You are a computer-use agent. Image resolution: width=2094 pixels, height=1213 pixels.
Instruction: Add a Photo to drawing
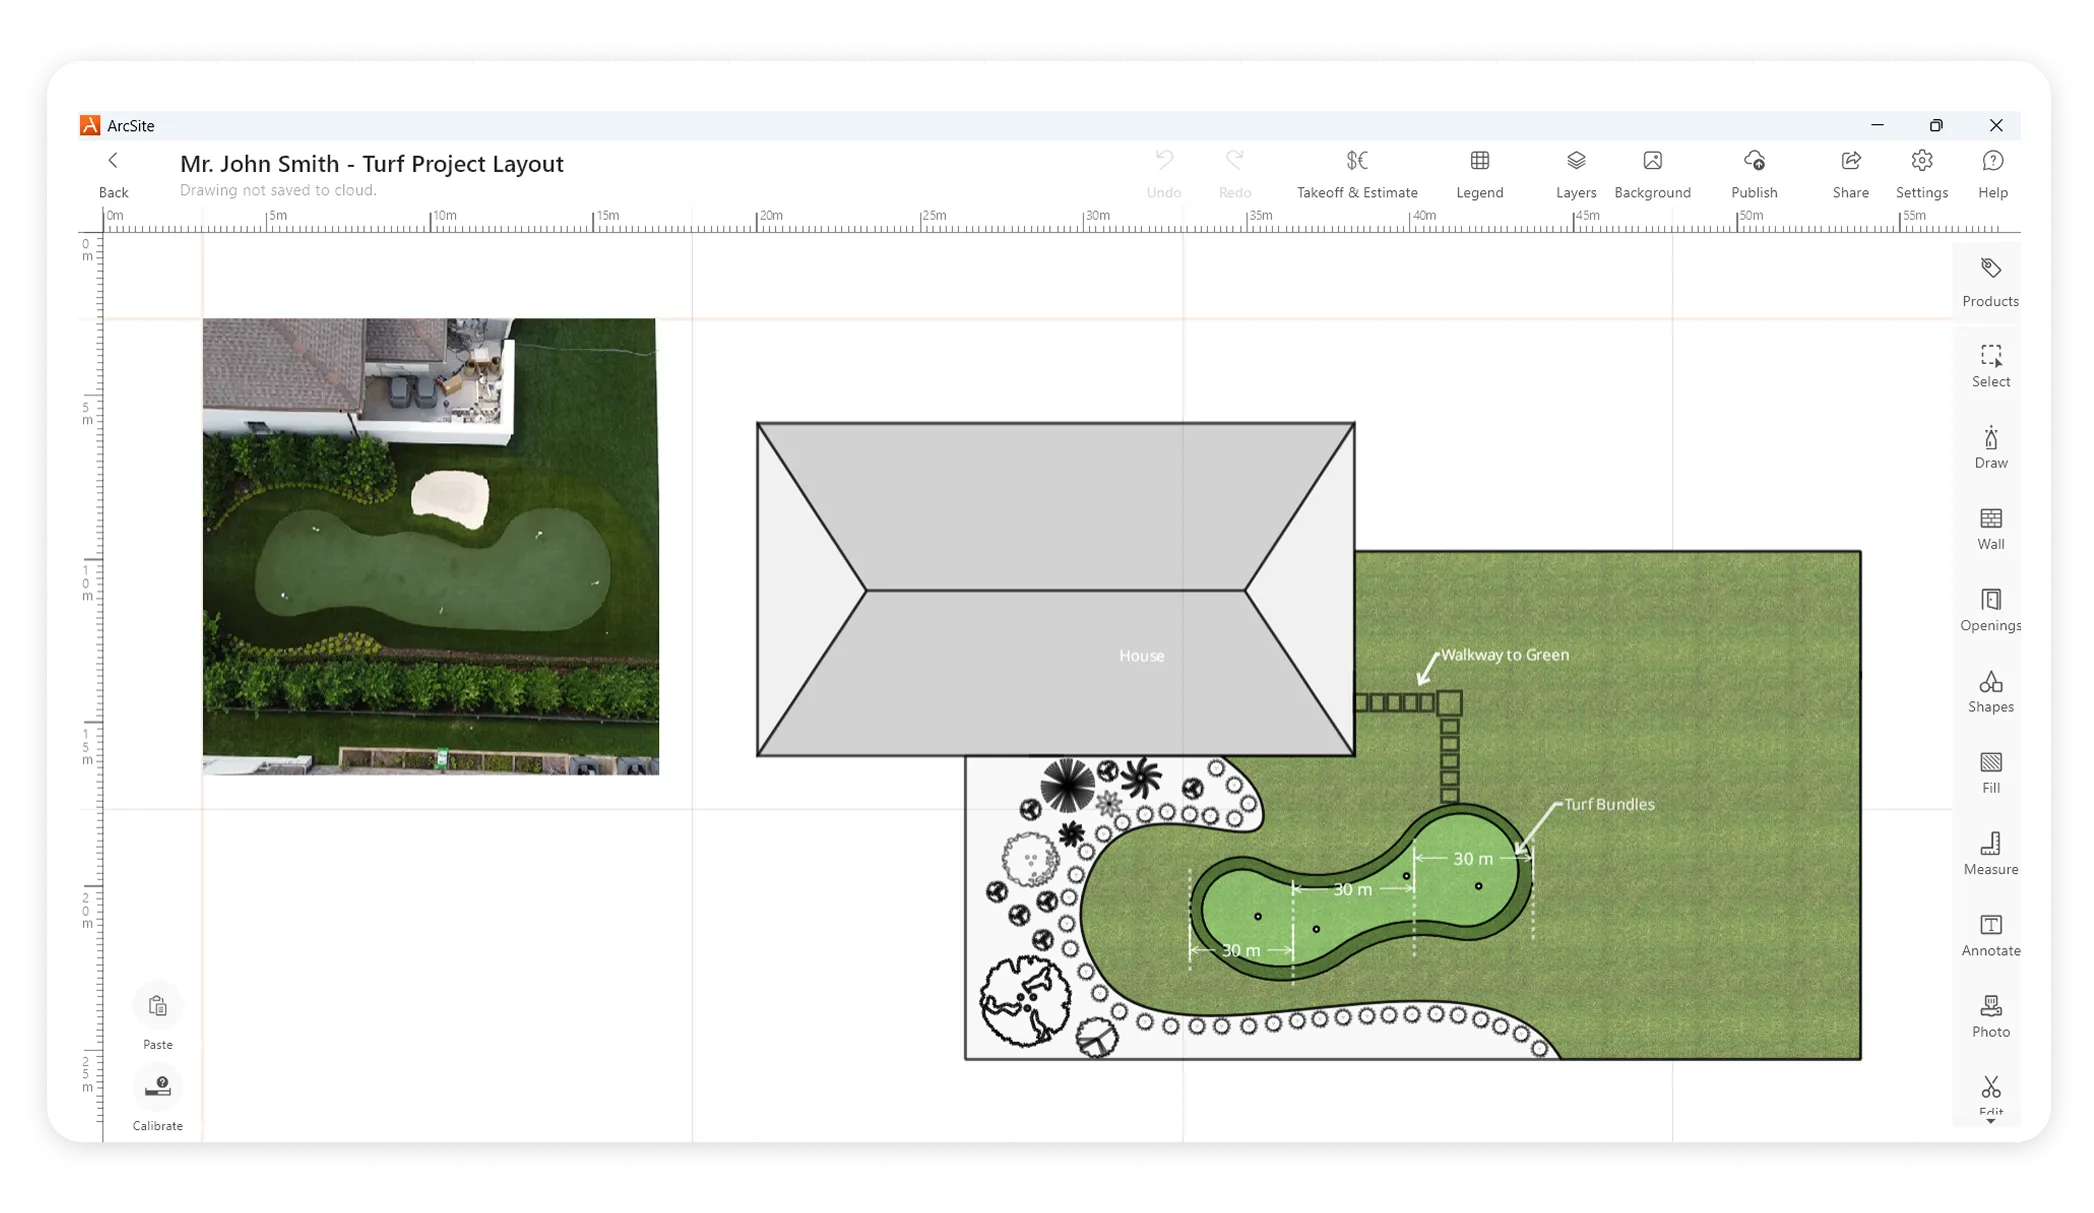[1990, 1016]
